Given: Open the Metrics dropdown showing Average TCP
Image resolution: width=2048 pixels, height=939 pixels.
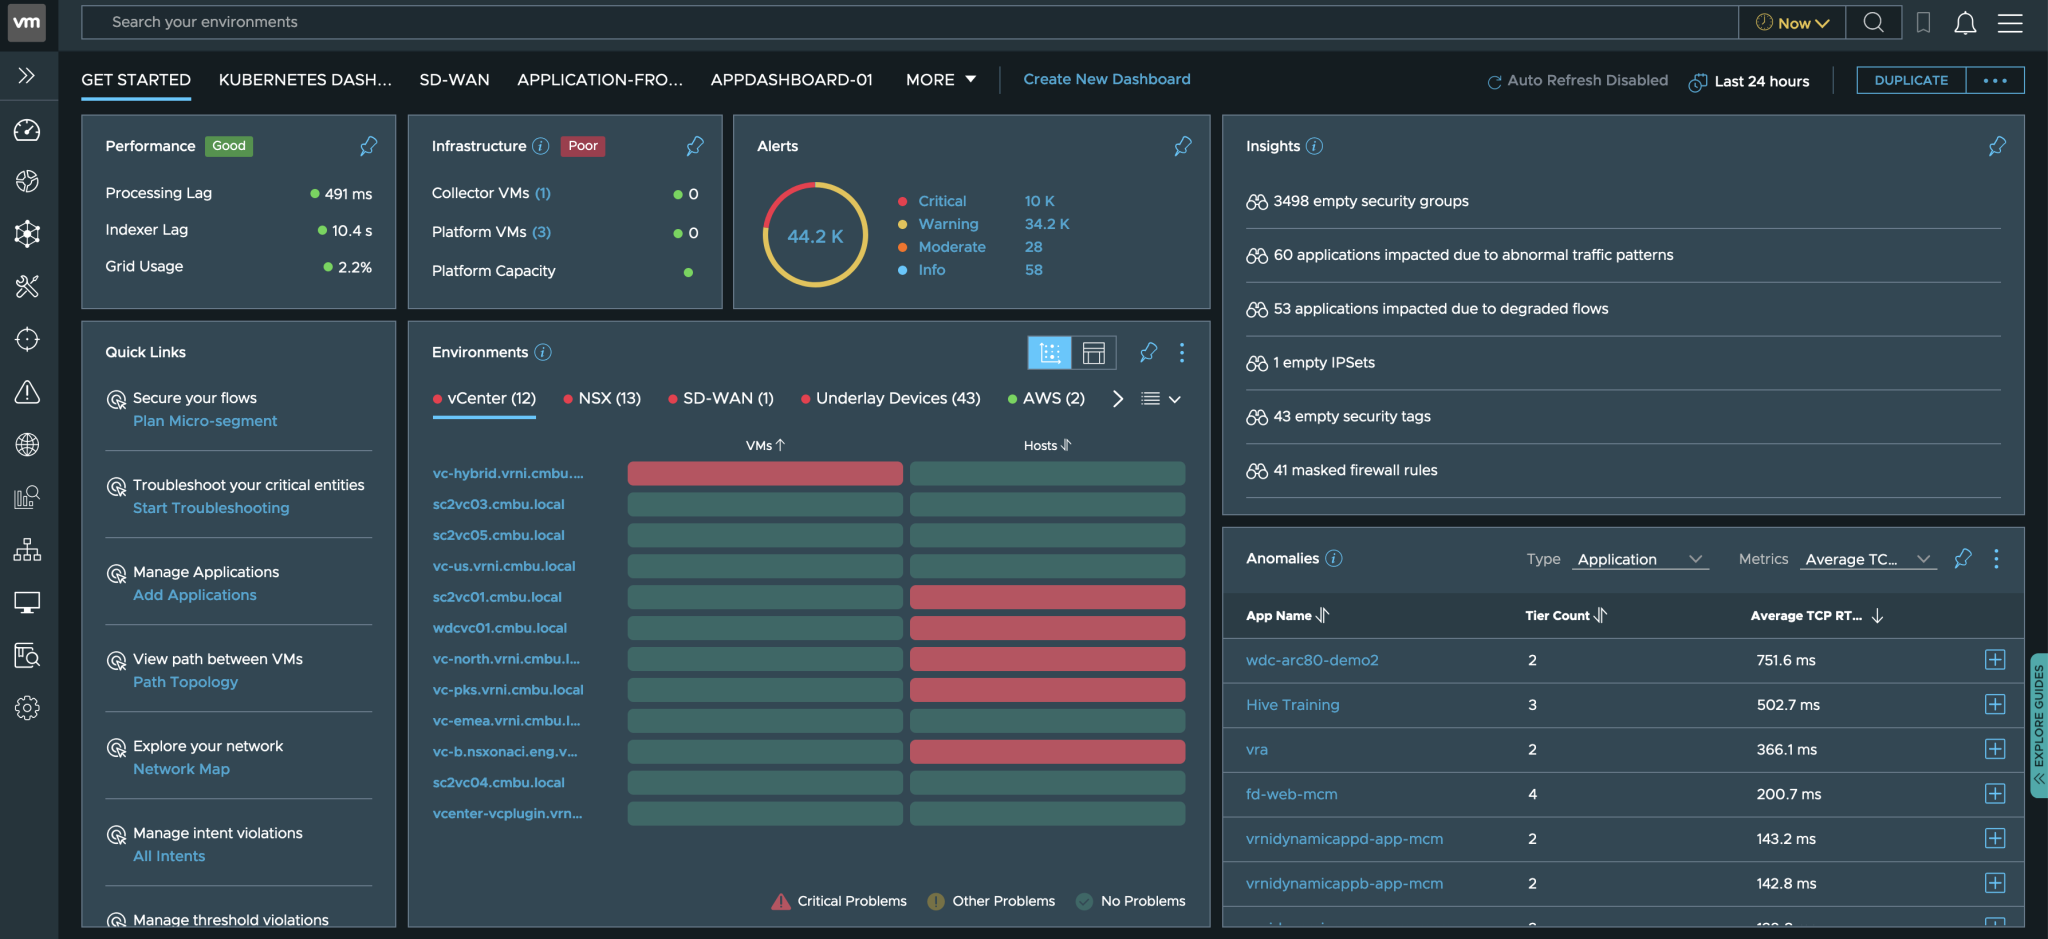Looking at the screenshot, I should point(1866,559).
